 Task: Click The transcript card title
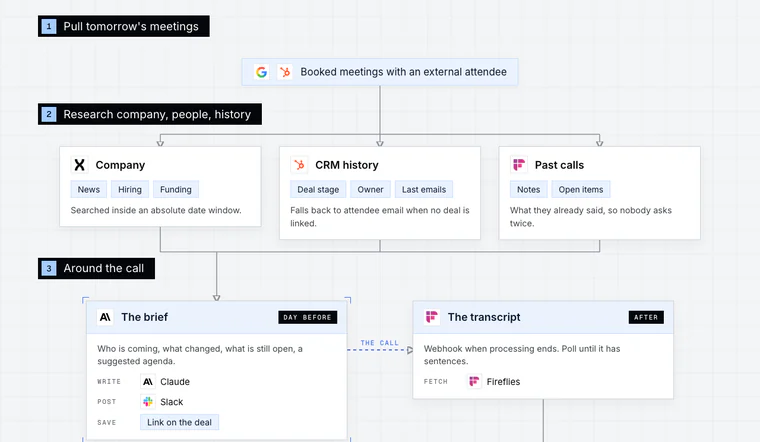click(484, 317)
